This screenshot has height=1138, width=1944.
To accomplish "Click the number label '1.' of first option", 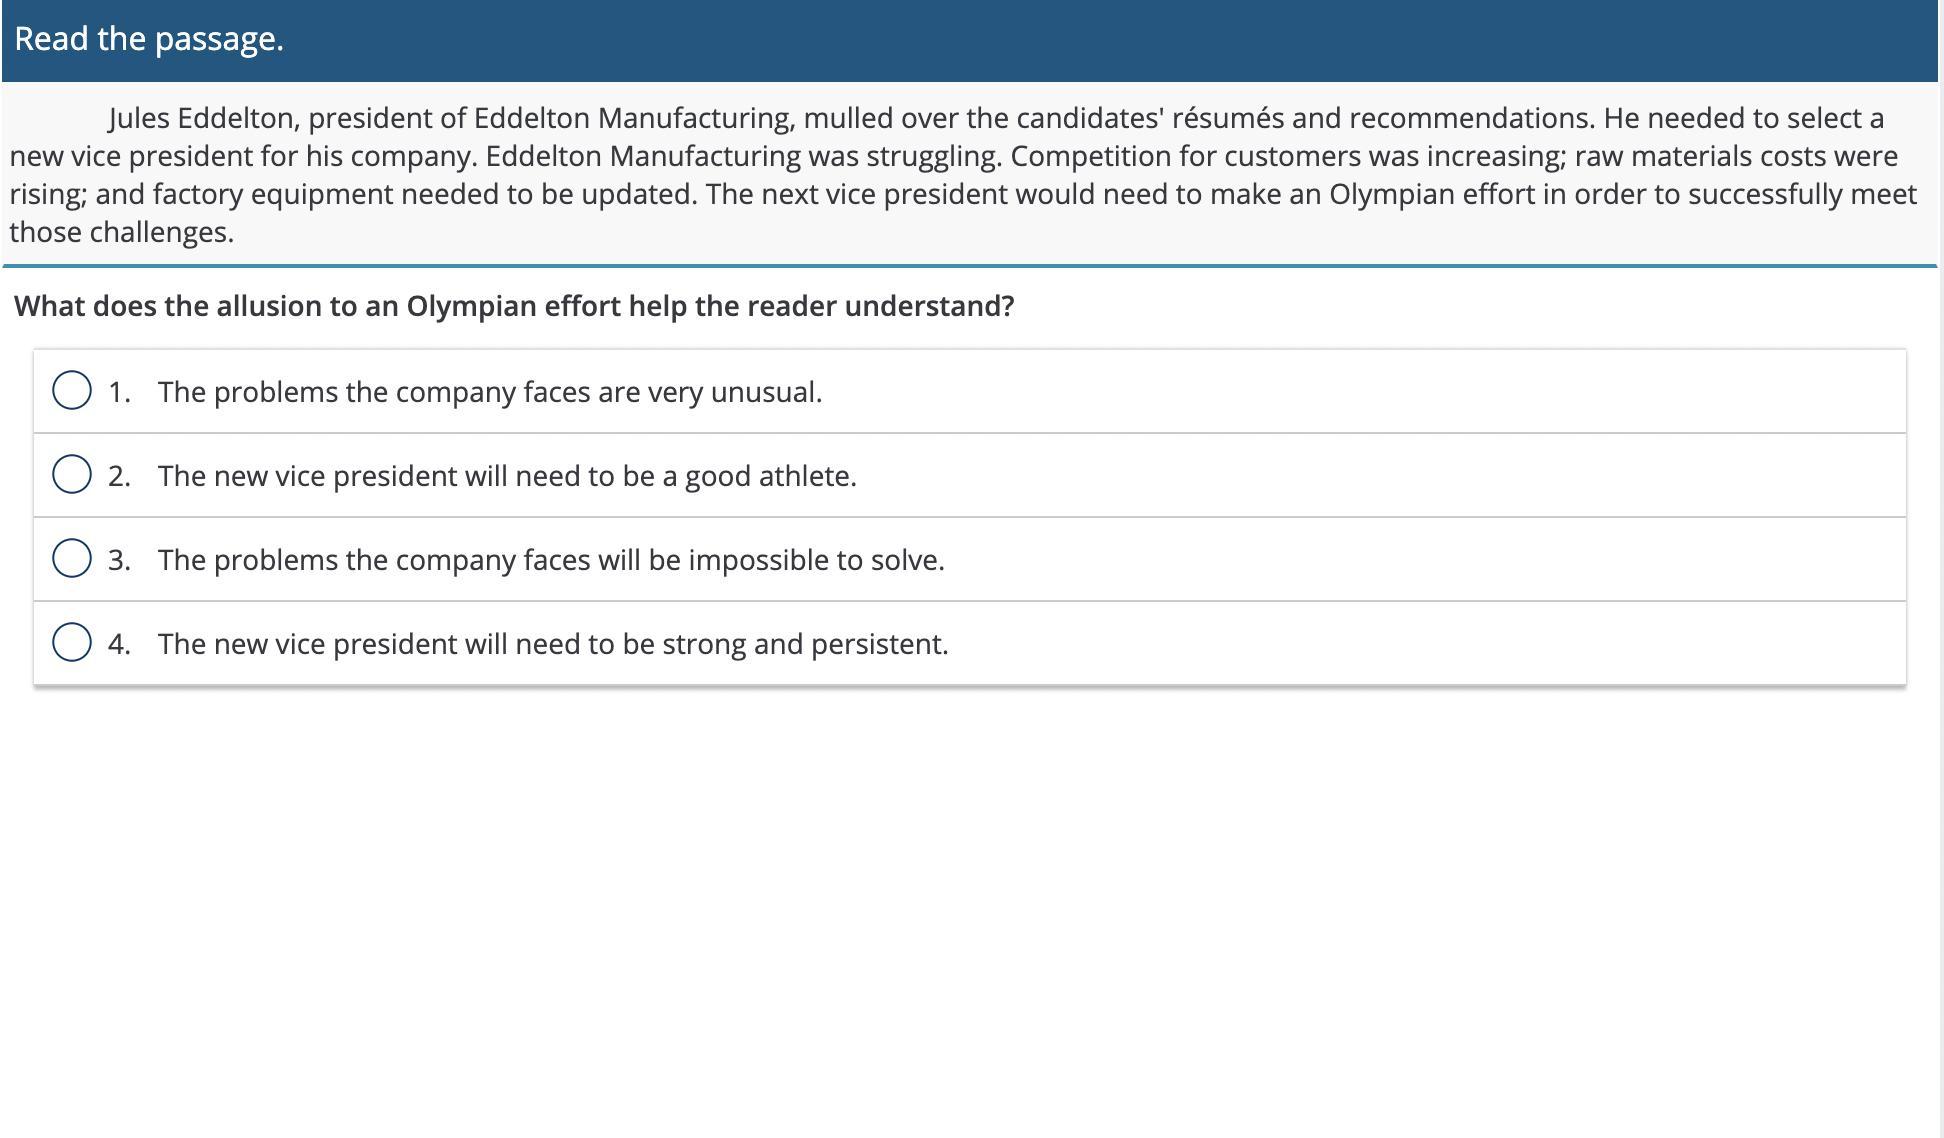I will [119, 392].
